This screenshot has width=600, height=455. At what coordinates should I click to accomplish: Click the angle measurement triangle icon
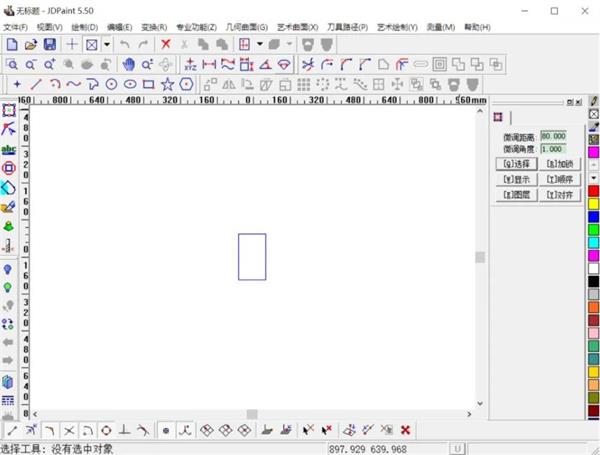[265, 64]
